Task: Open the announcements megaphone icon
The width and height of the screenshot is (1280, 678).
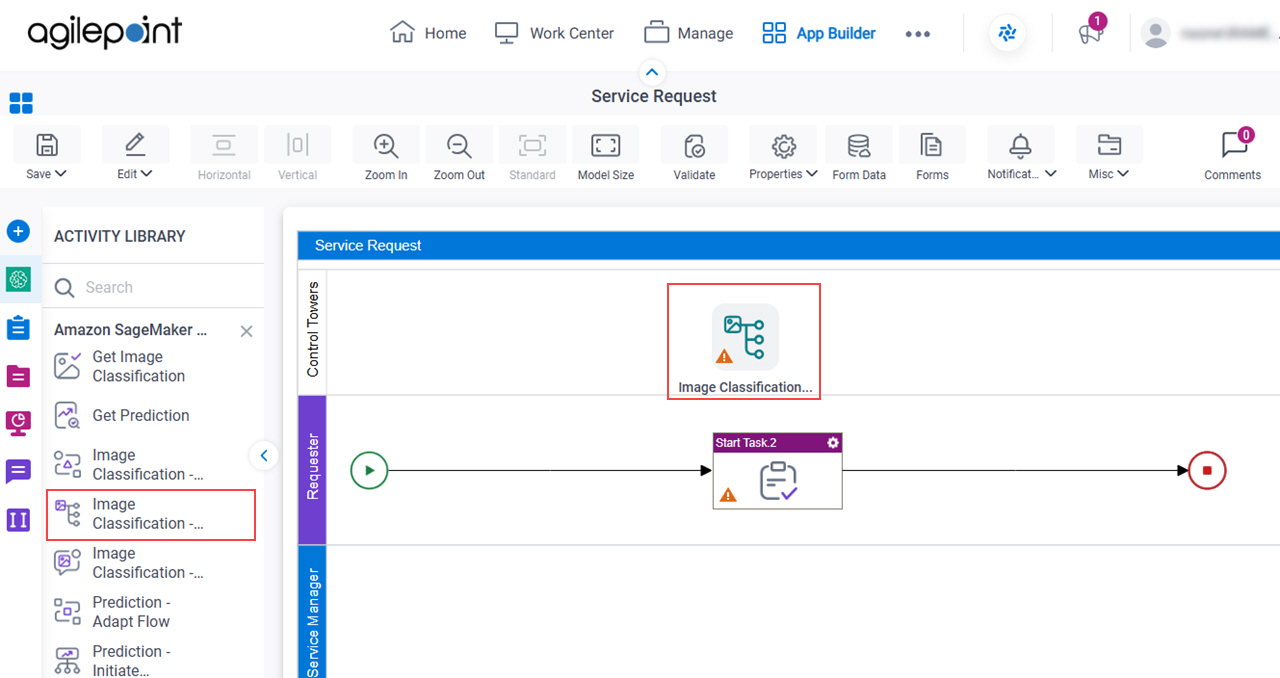Action: (x=1090, y=33)
